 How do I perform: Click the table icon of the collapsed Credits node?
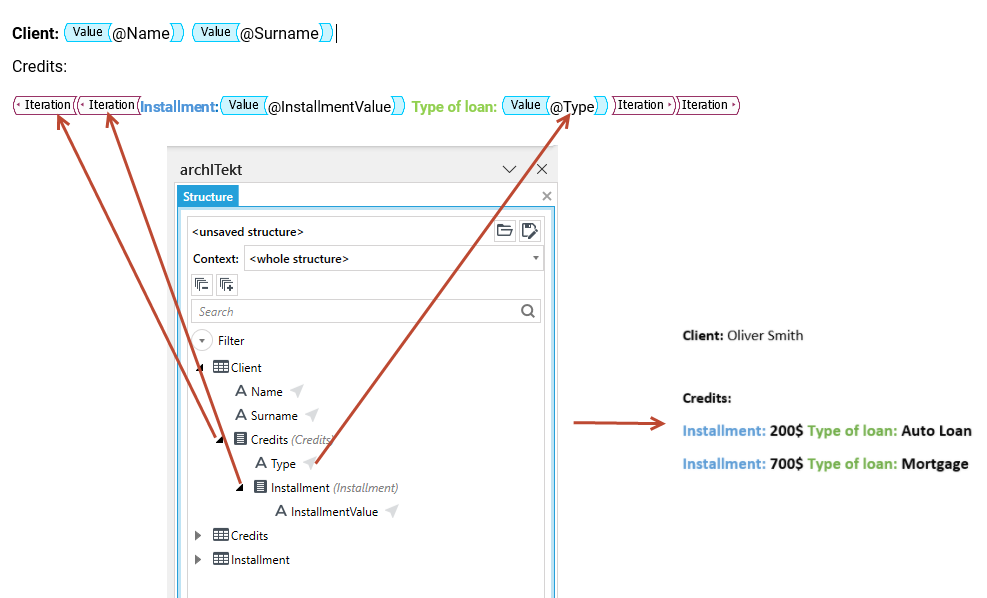pyautogui.click(x=220, y=535)
